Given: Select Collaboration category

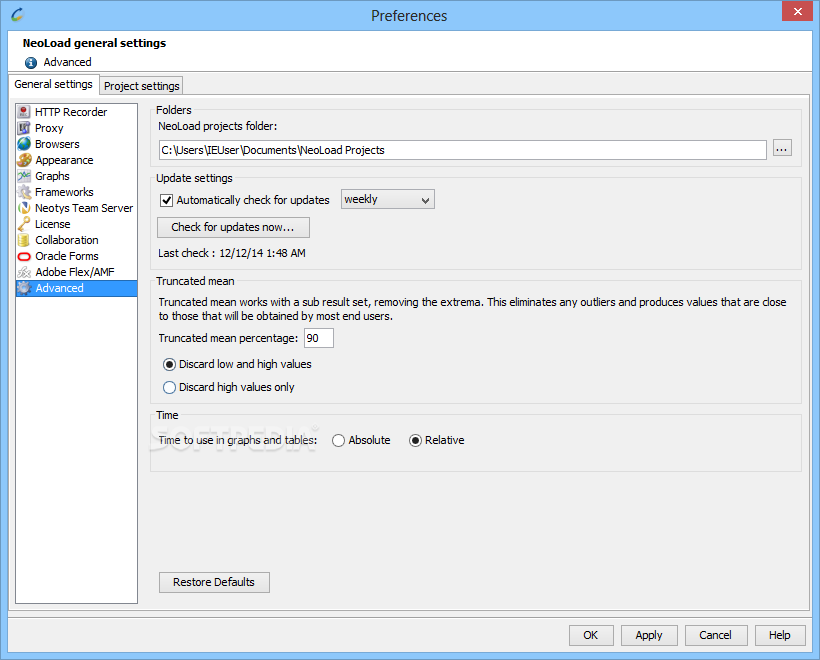Looking at the screenshot, I should [76, 240].
